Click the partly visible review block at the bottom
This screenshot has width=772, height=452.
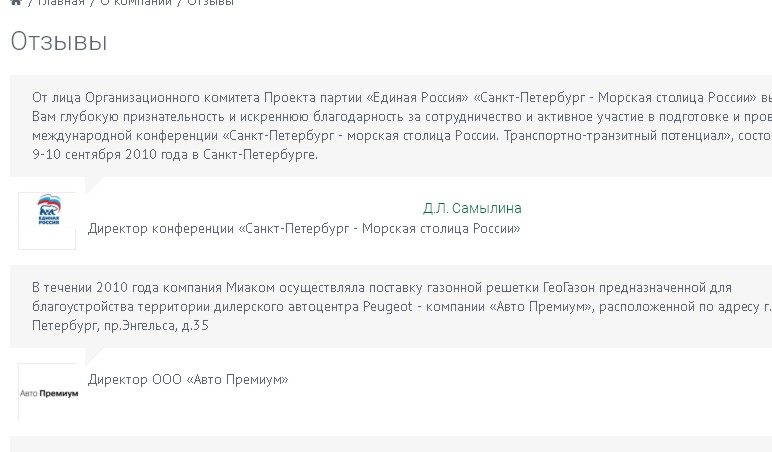point(391,444)
